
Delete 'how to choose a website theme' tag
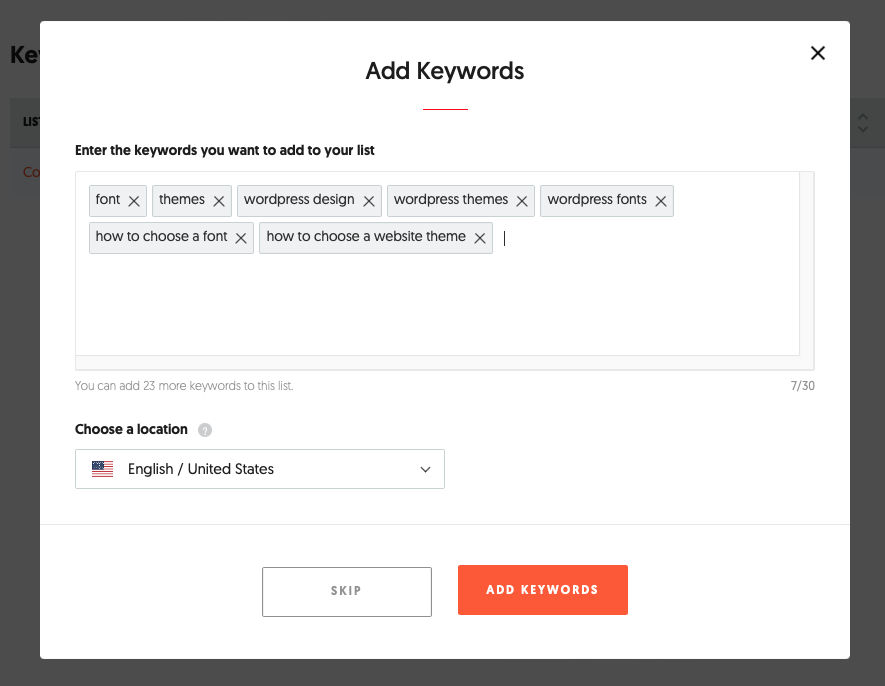pyautogui.click(x=480, y=238)
